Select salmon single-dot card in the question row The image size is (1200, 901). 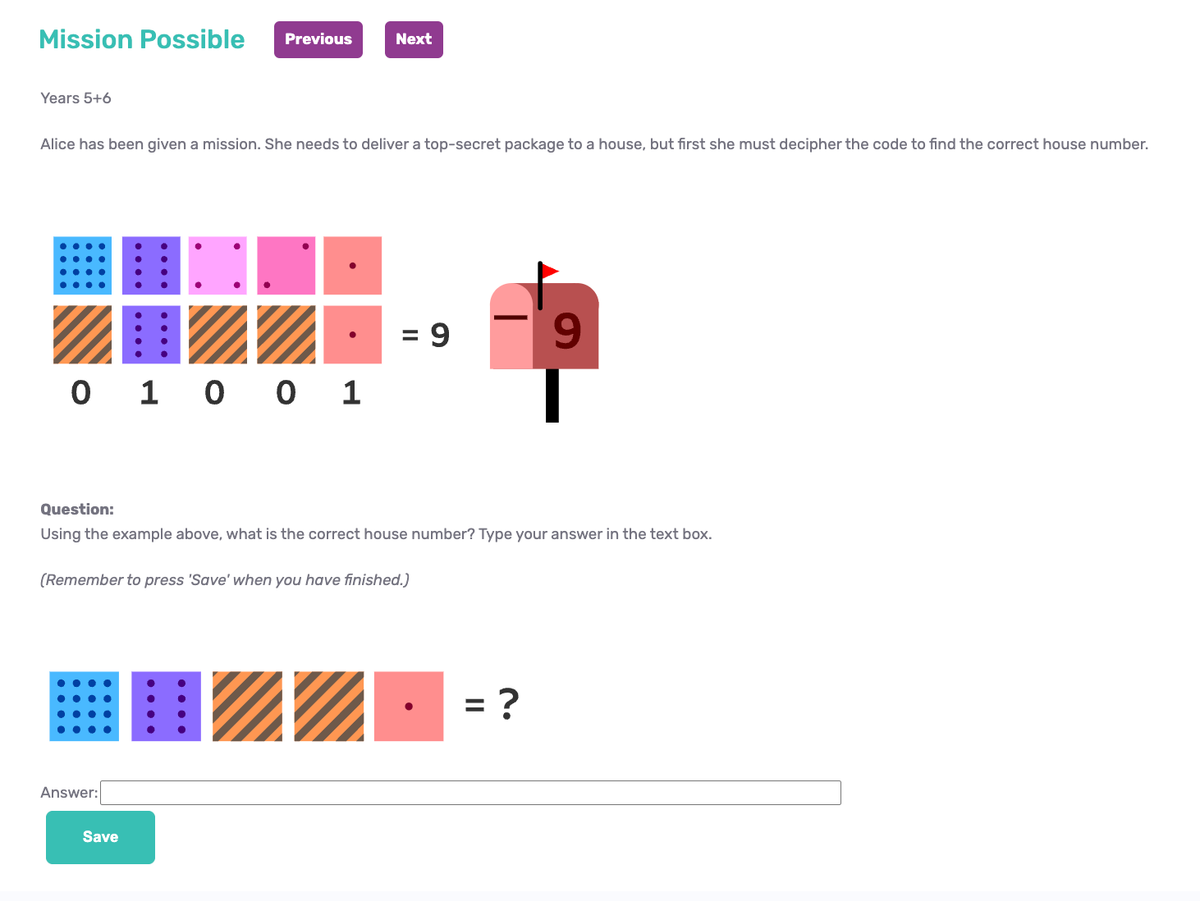tap(408, 706)
